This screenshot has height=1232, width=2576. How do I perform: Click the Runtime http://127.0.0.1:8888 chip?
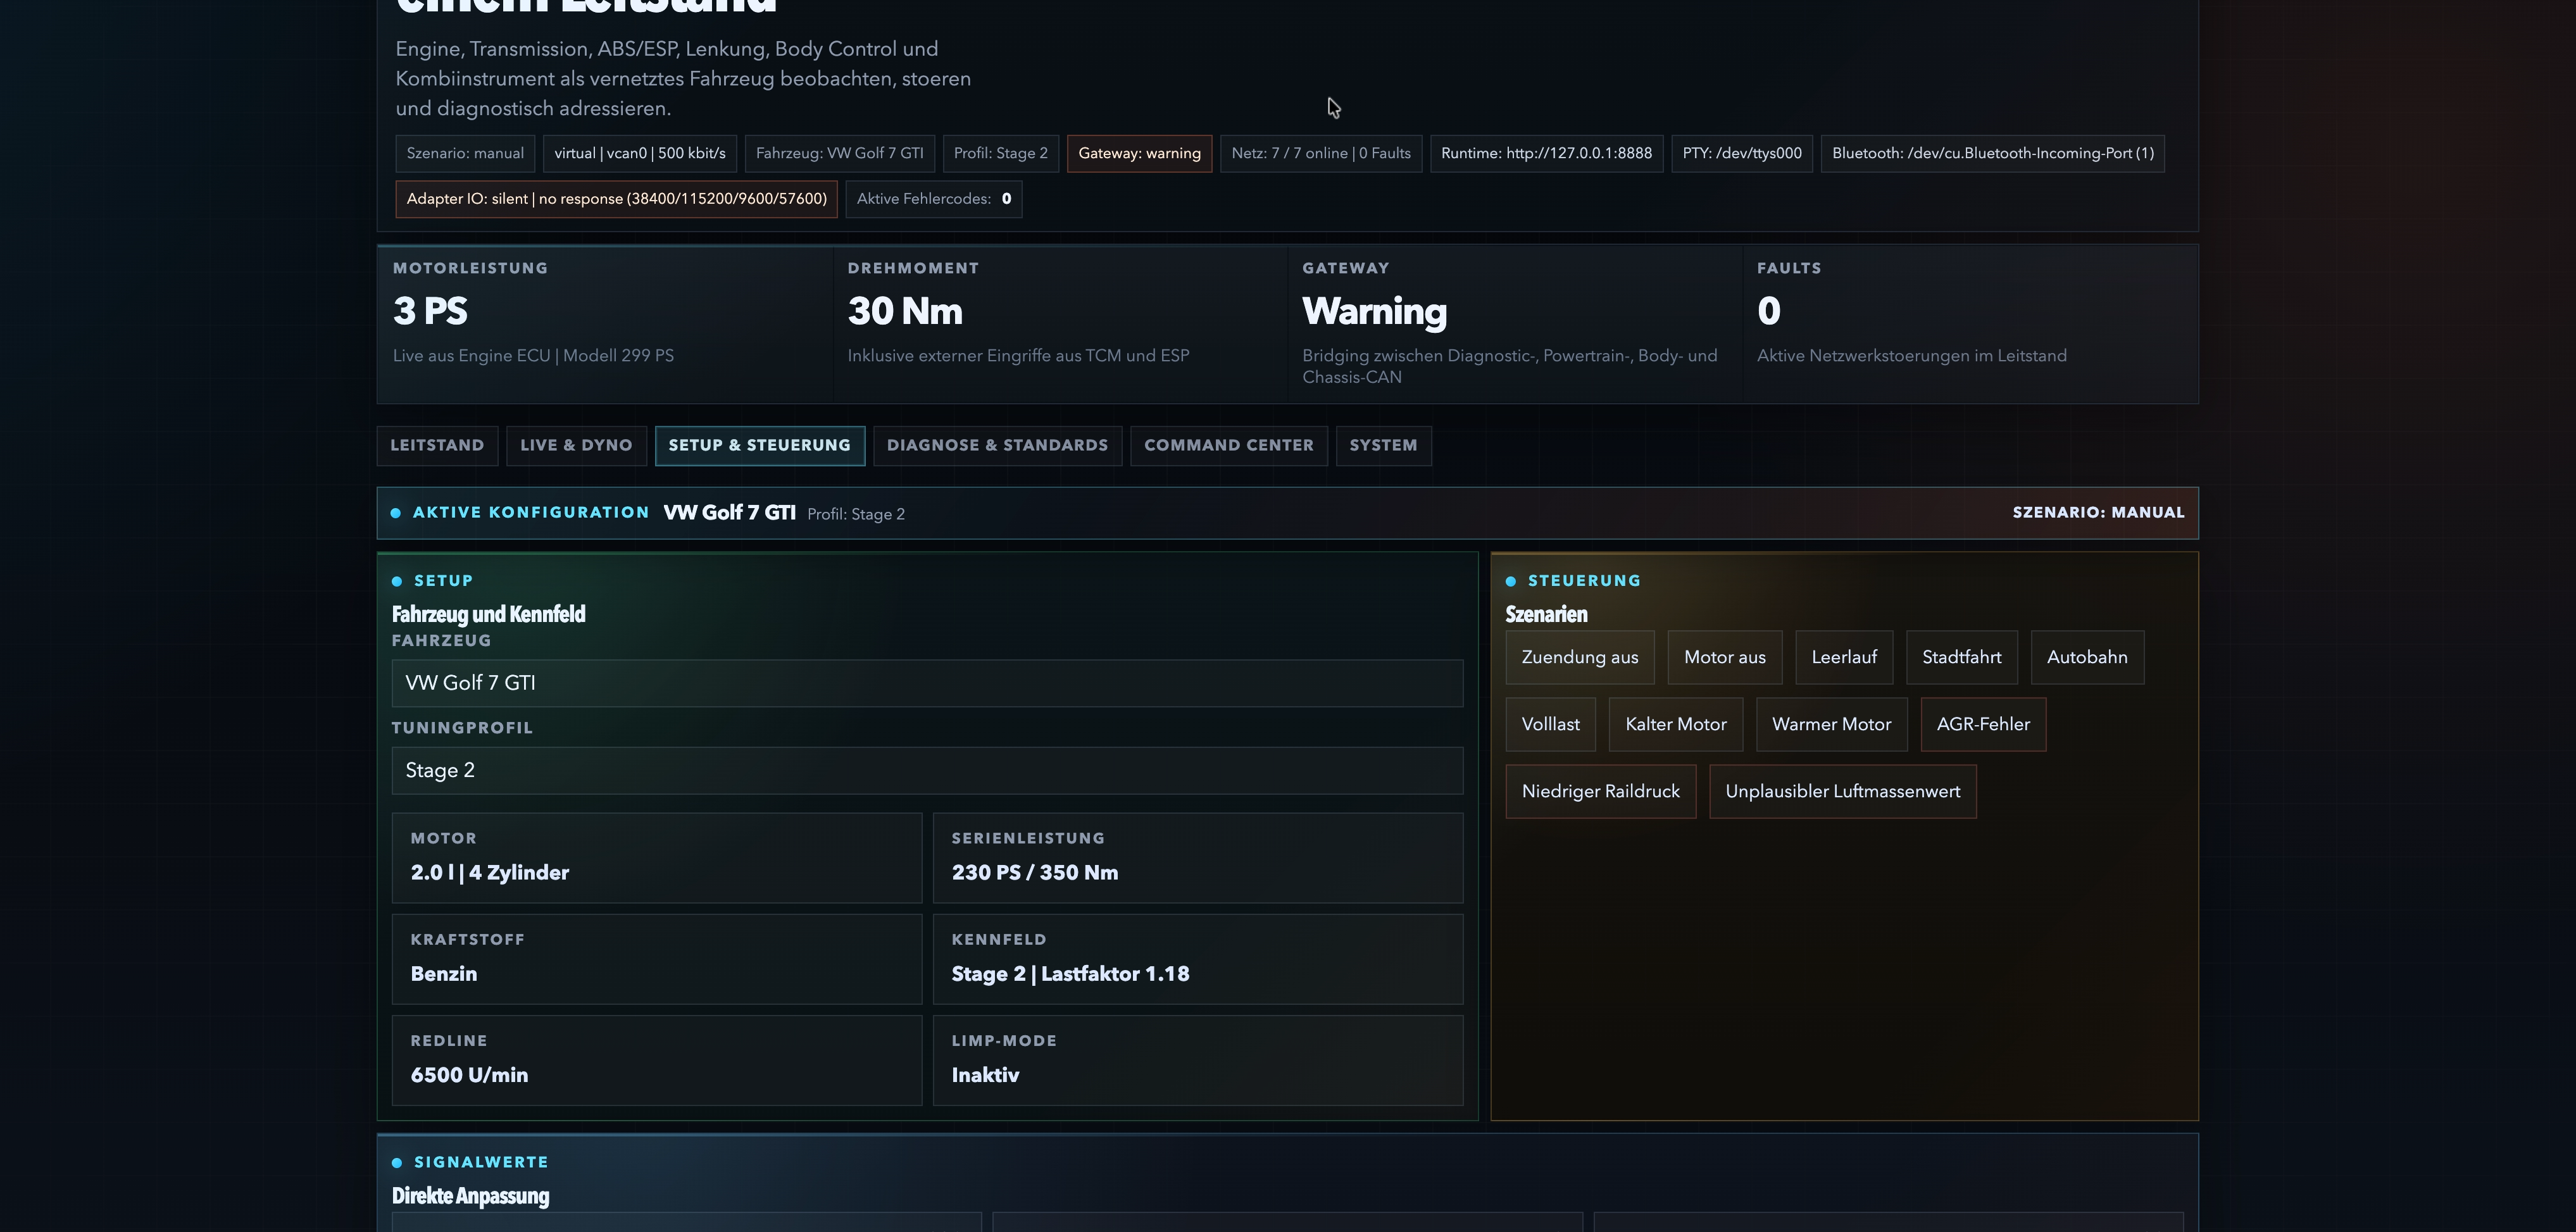(1547, 154)
